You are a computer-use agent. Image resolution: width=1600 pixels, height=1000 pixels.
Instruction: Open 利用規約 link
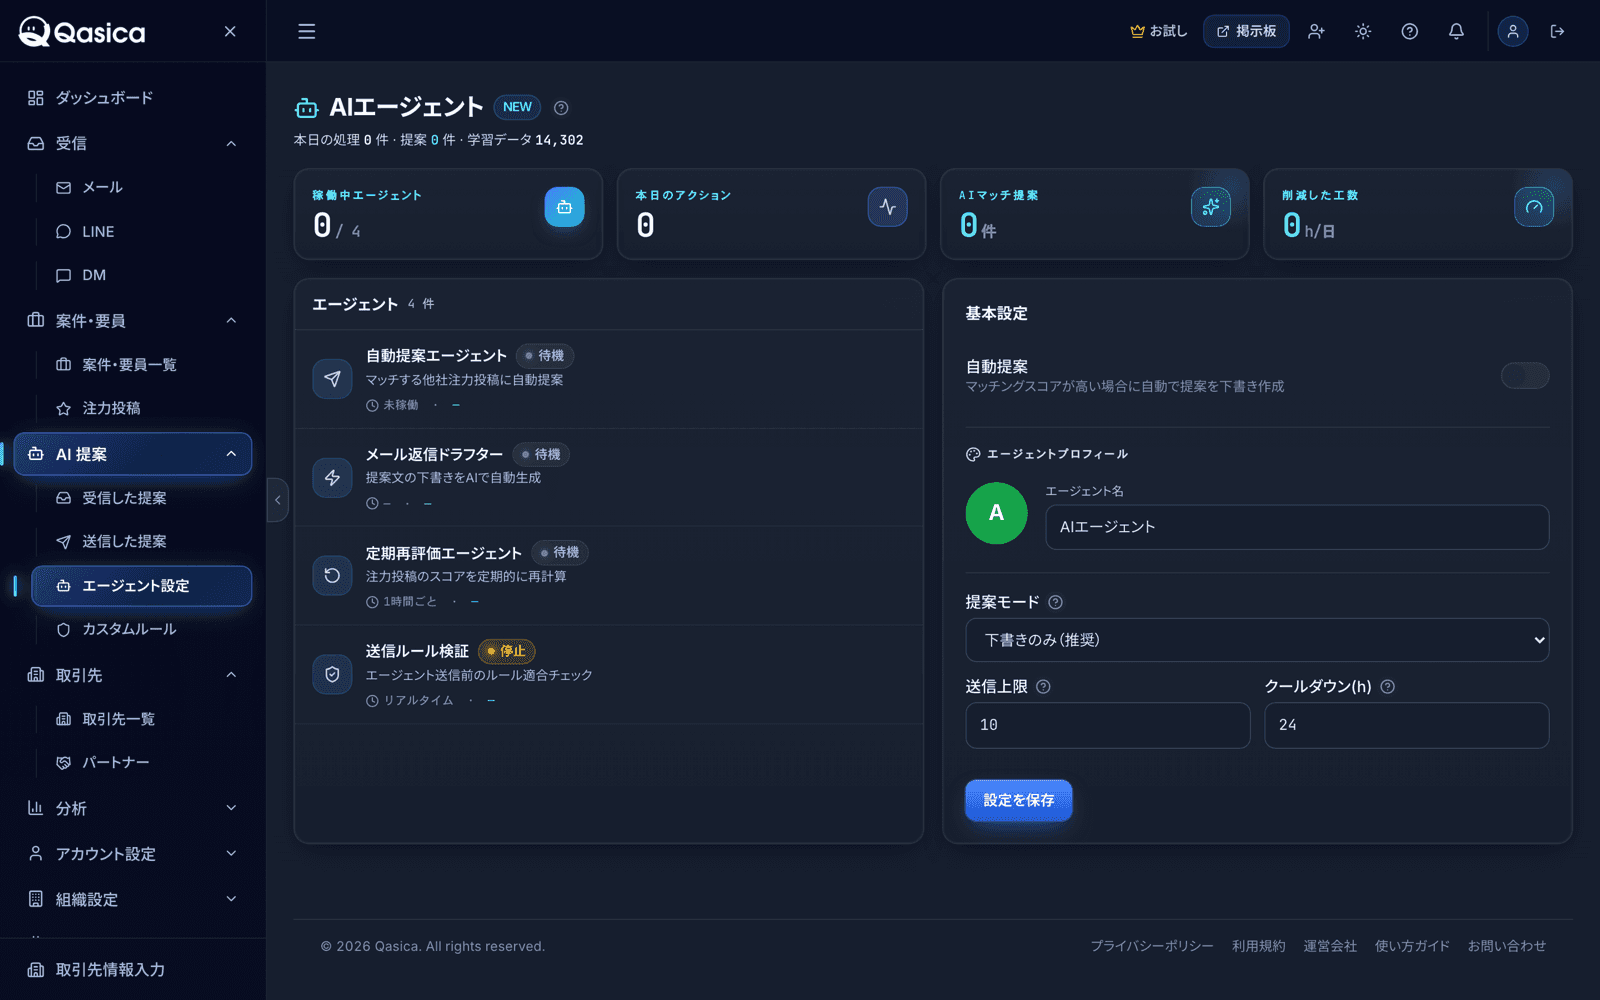1258,946
